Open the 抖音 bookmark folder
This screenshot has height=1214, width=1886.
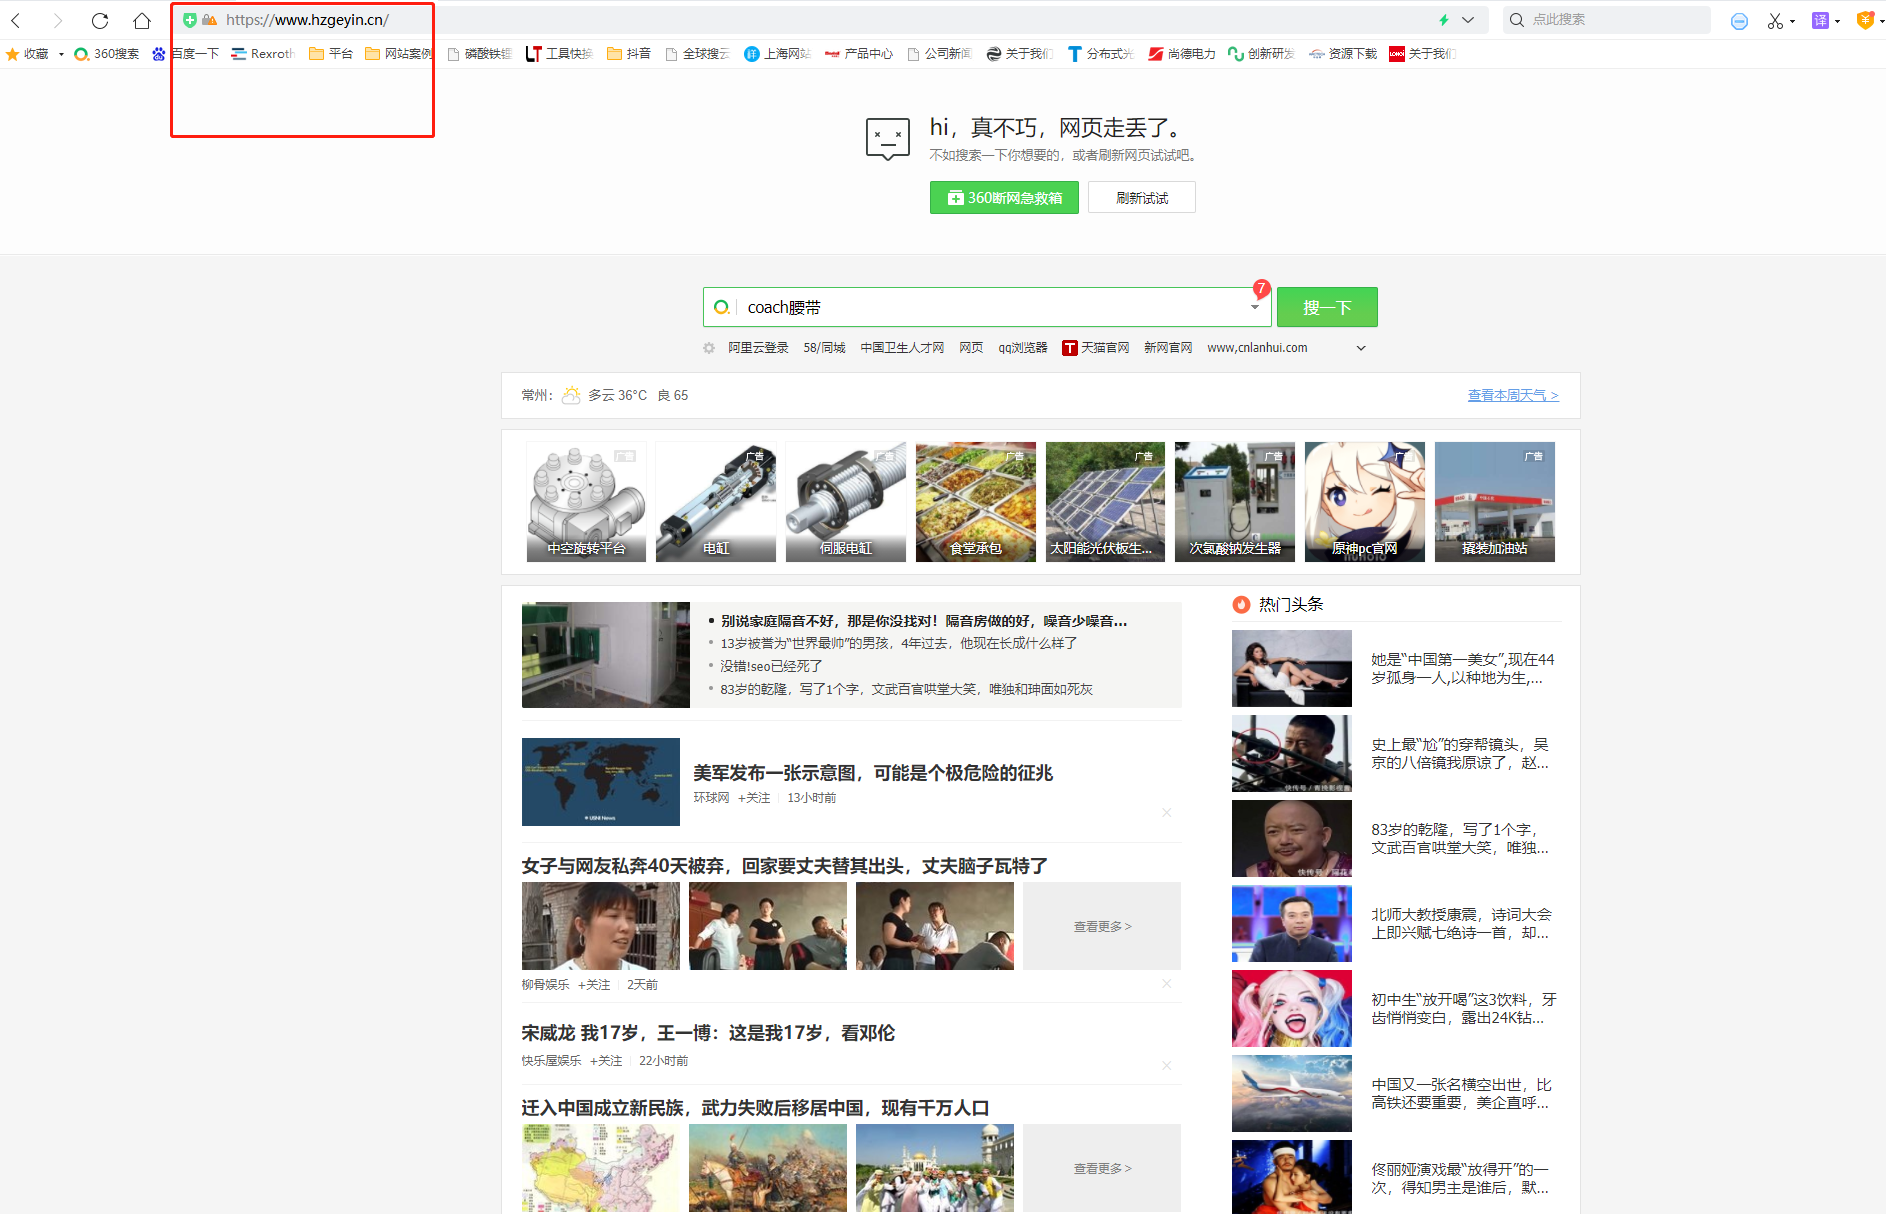coord(629,54)
